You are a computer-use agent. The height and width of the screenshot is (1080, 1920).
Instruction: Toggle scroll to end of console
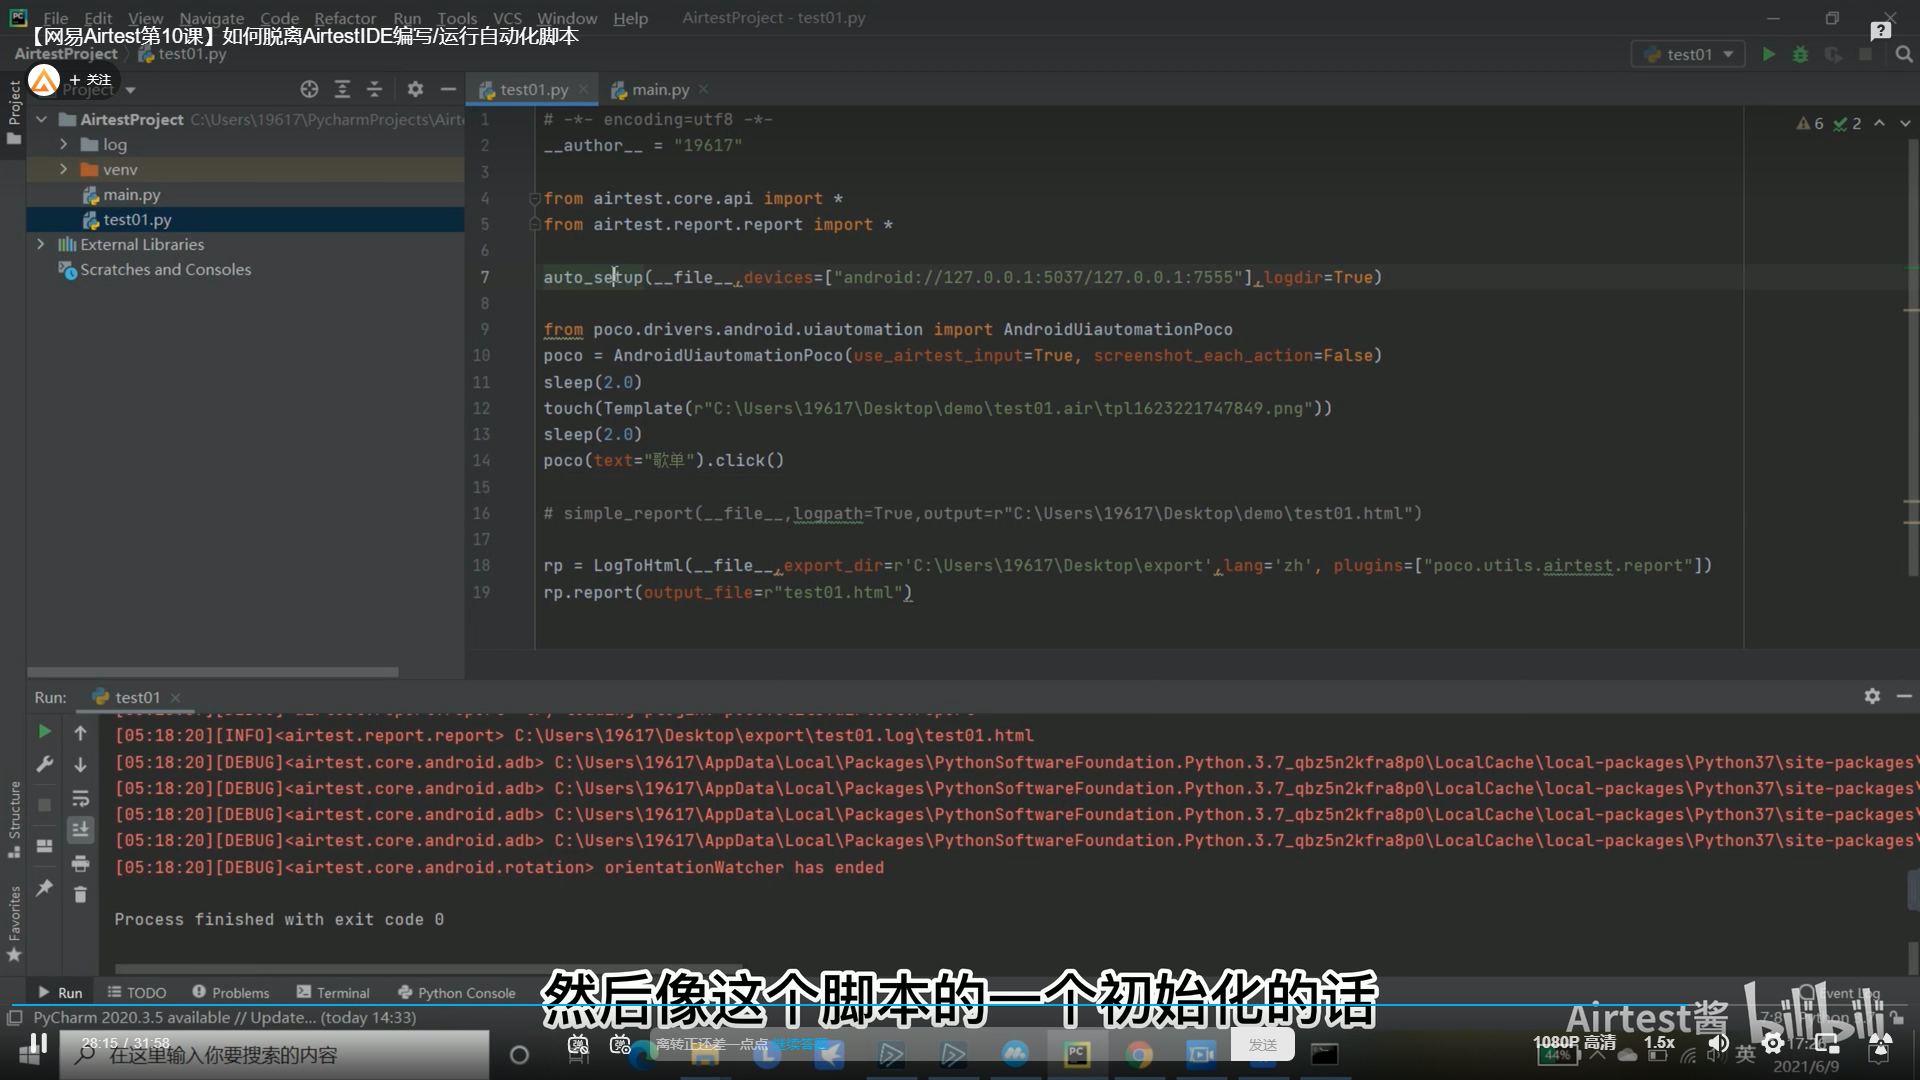(80, 829)
